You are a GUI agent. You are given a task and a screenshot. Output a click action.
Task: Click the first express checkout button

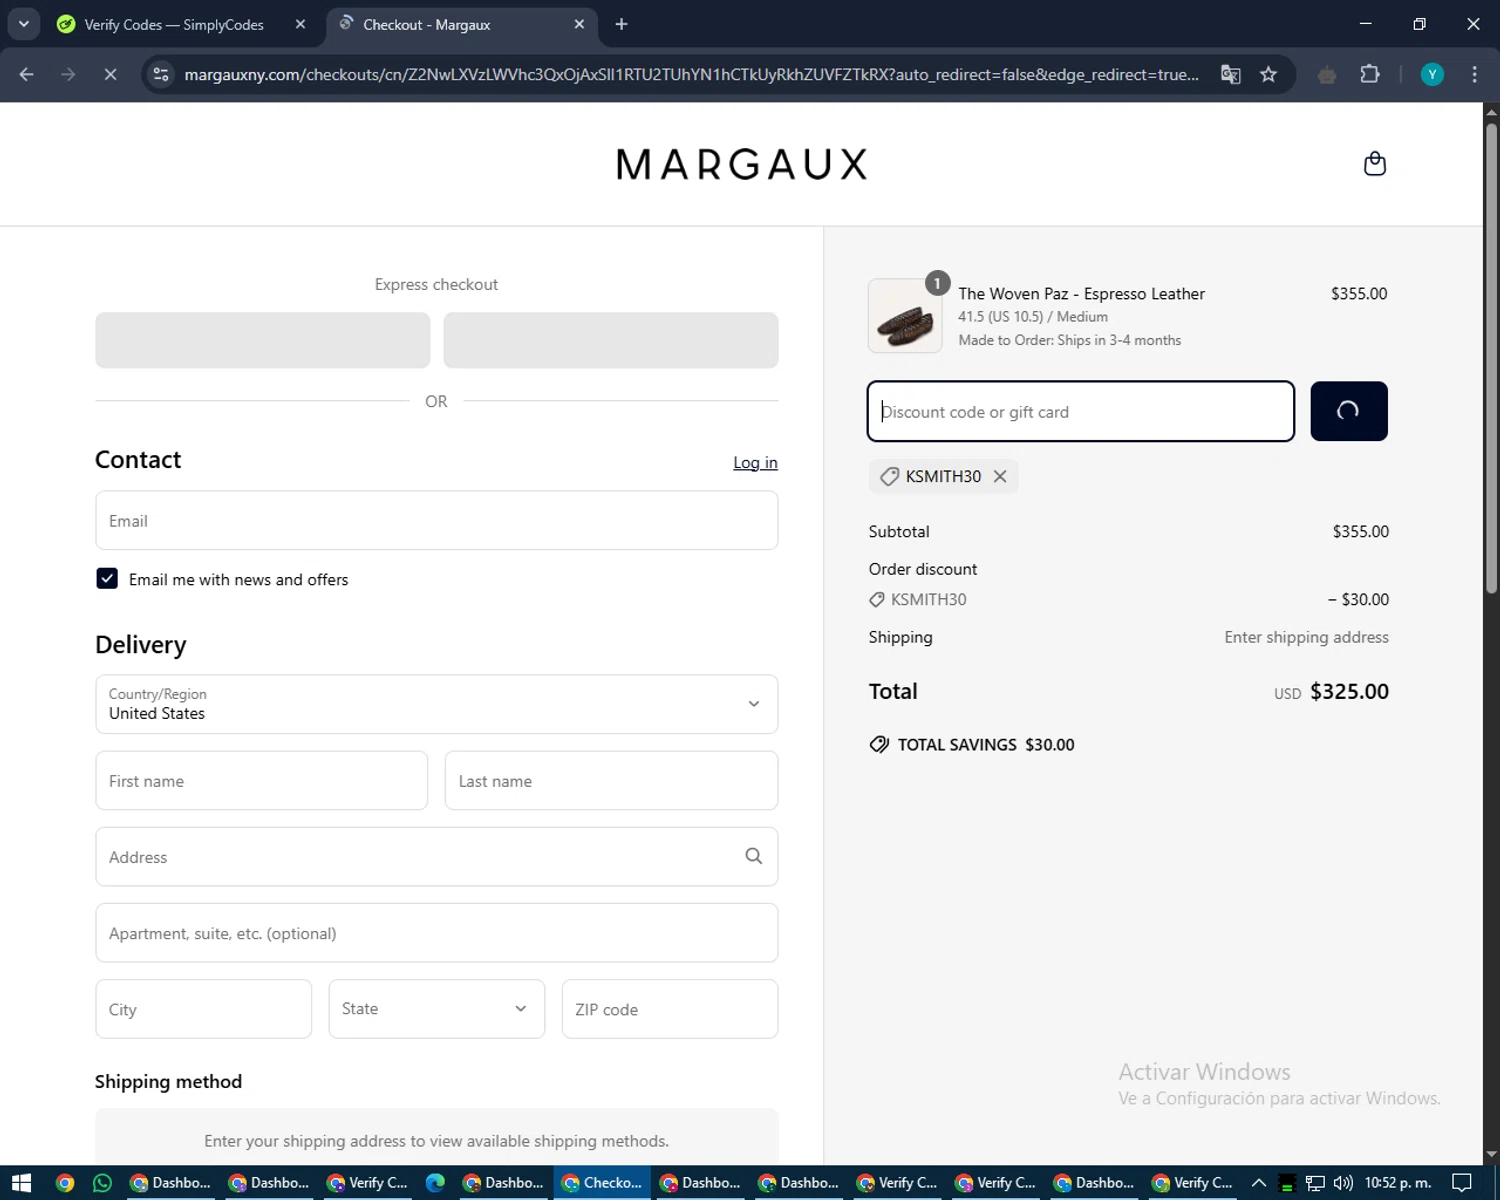tap(262, 340)
